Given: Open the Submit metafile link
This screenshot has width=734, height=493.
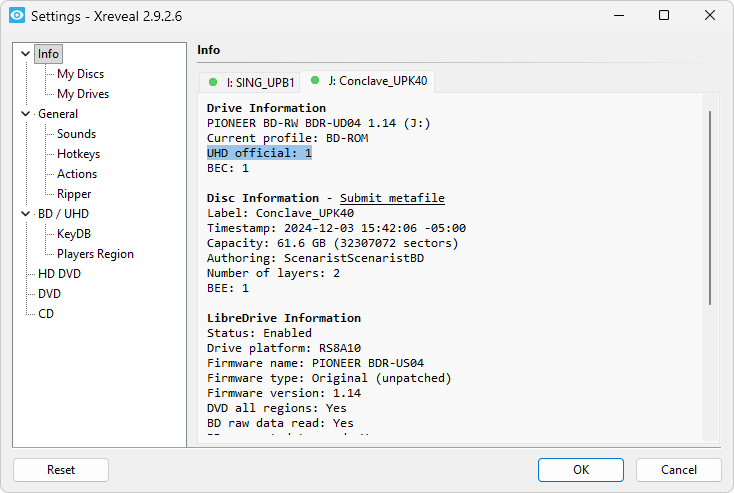Looking at the screenshot, I should tap(392, 198).
